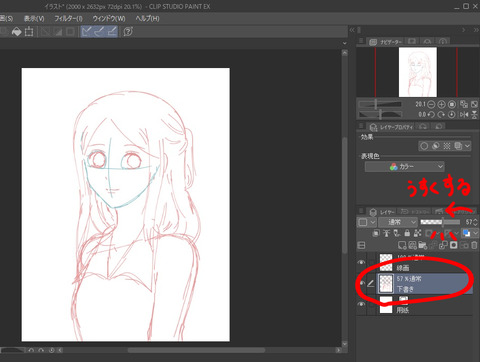Click create layer mask icon
The height and width of the screenshot is (362, 480).
(453, 246)
